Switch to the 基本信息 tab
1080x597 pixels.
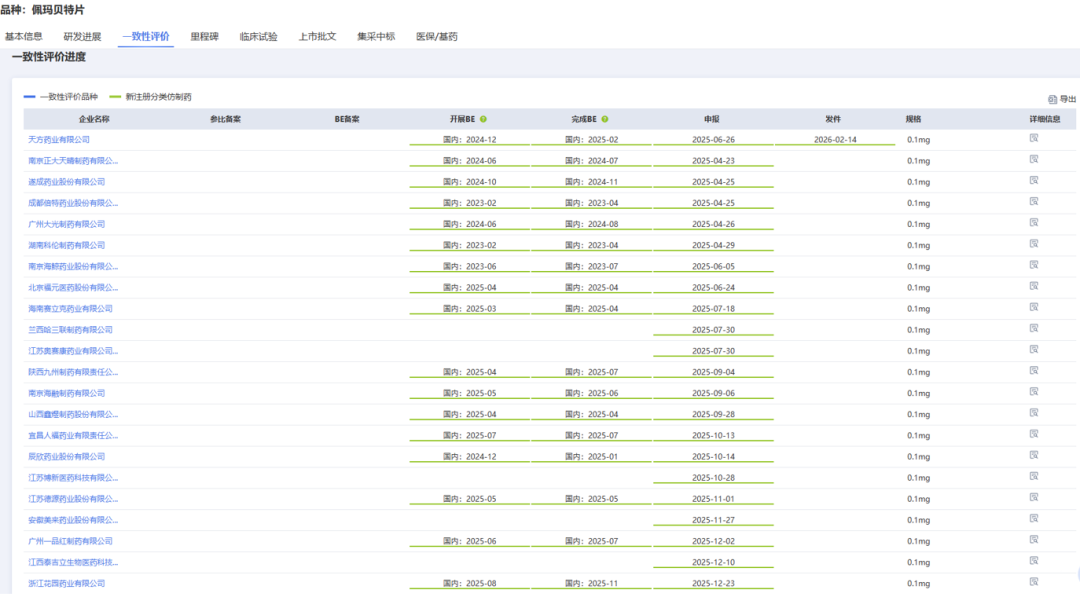[24, 37]
